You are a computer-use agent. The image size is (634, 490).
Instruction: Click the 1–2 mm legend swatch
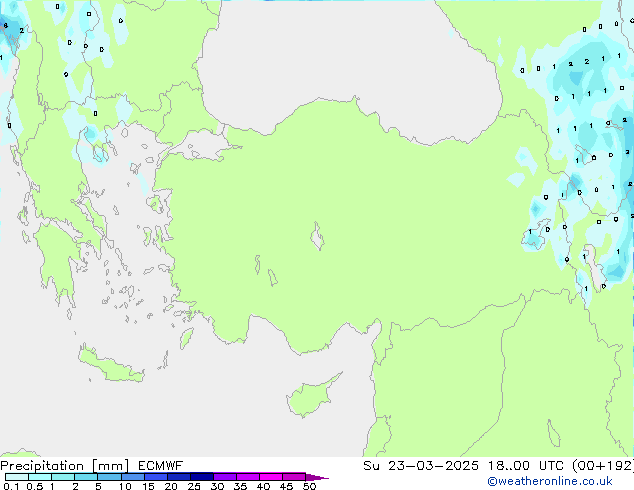[x=63, y=477]
